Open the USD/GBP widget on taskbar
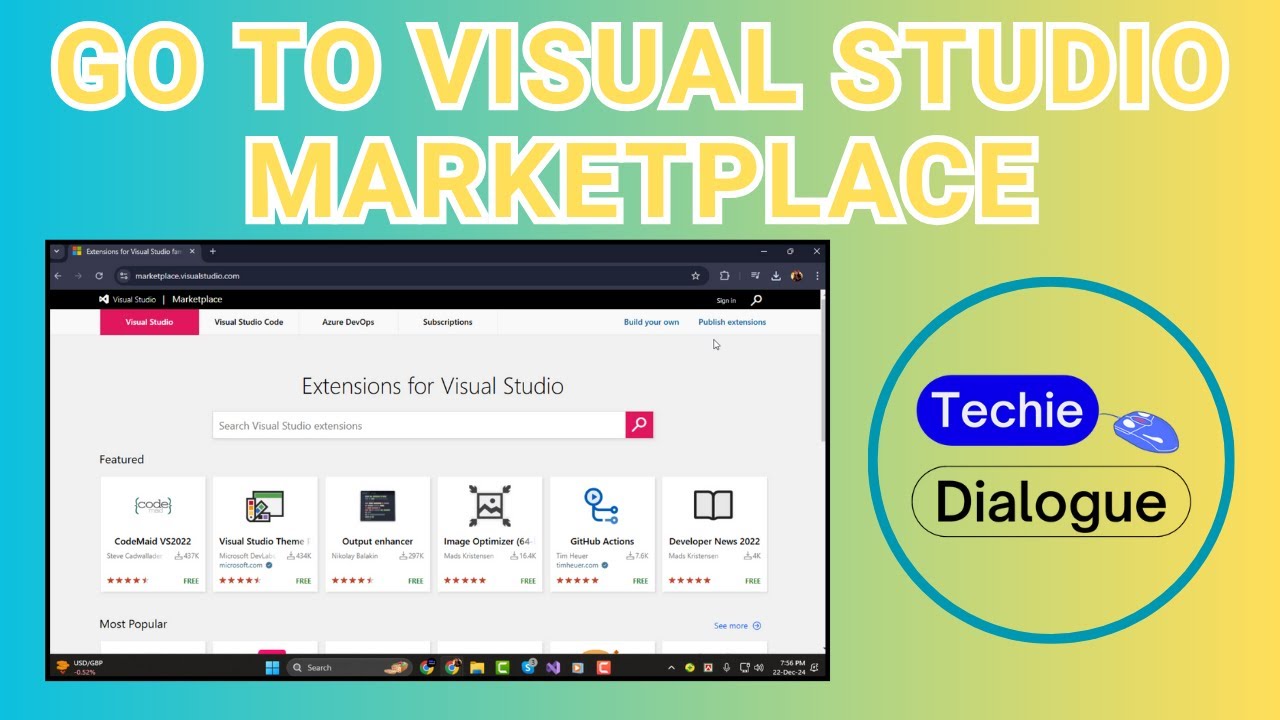1280x720 pixels. (x=79, y=667)
